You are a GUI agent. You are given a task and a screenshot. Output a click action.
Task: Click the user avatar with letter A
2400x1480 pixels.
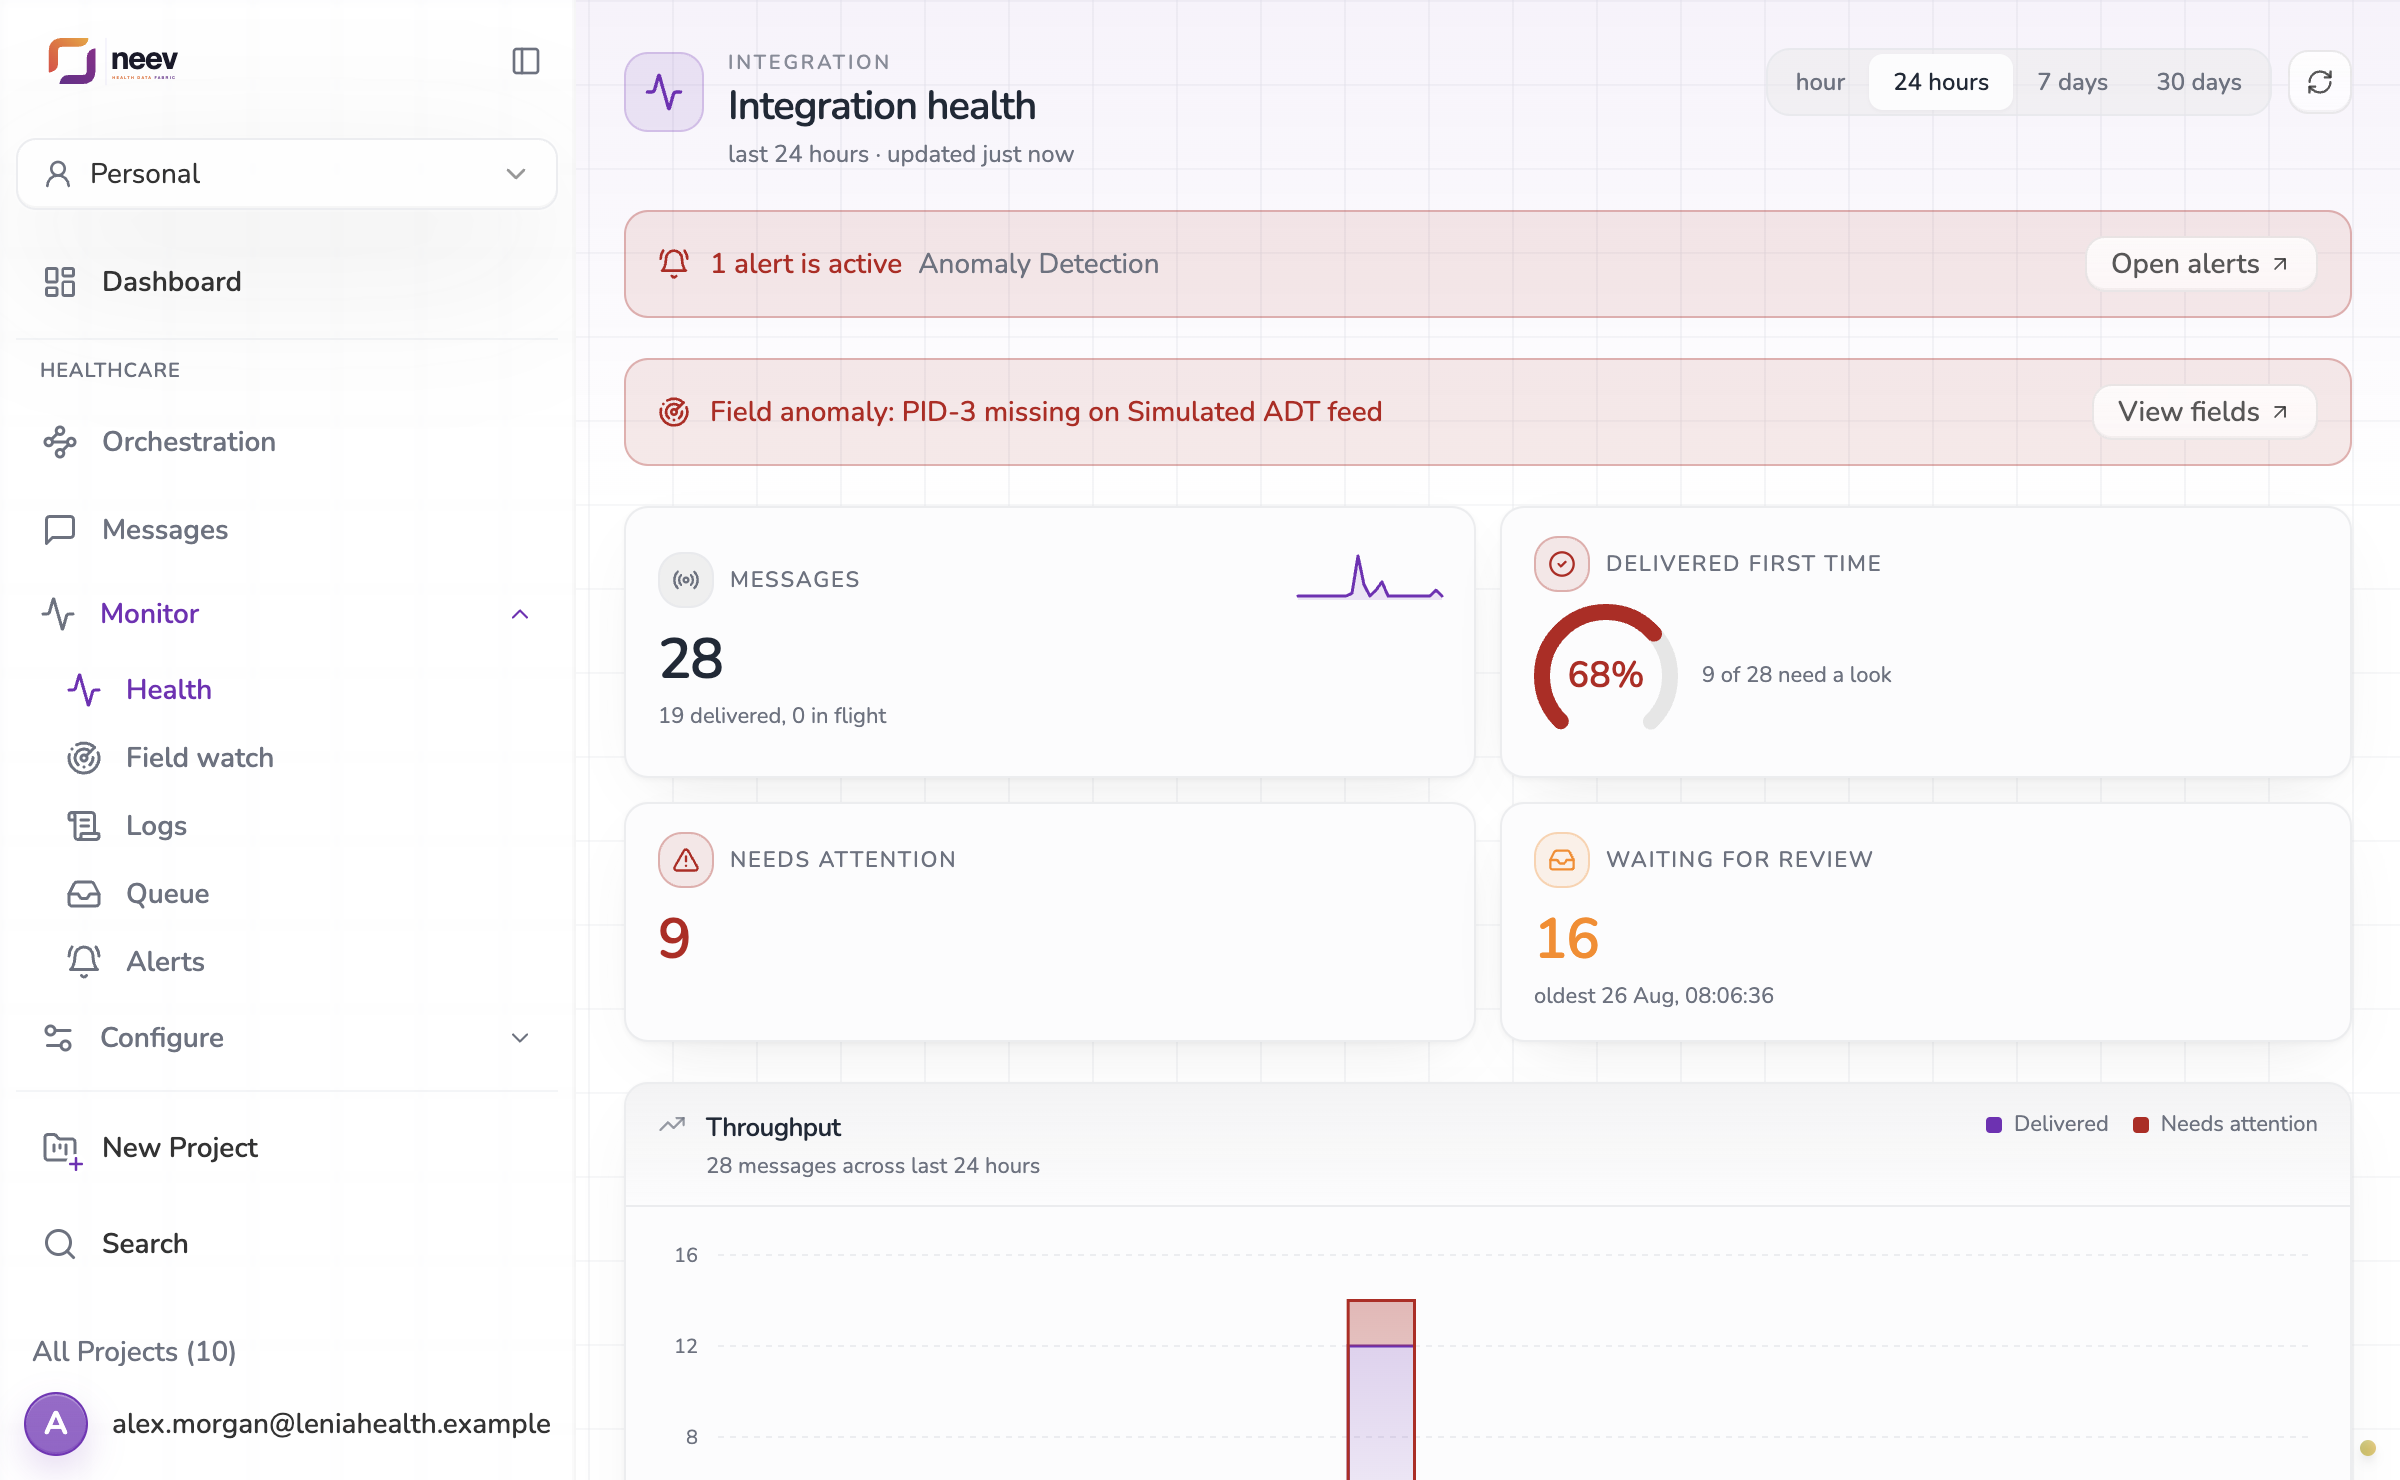coord(56,1424)
